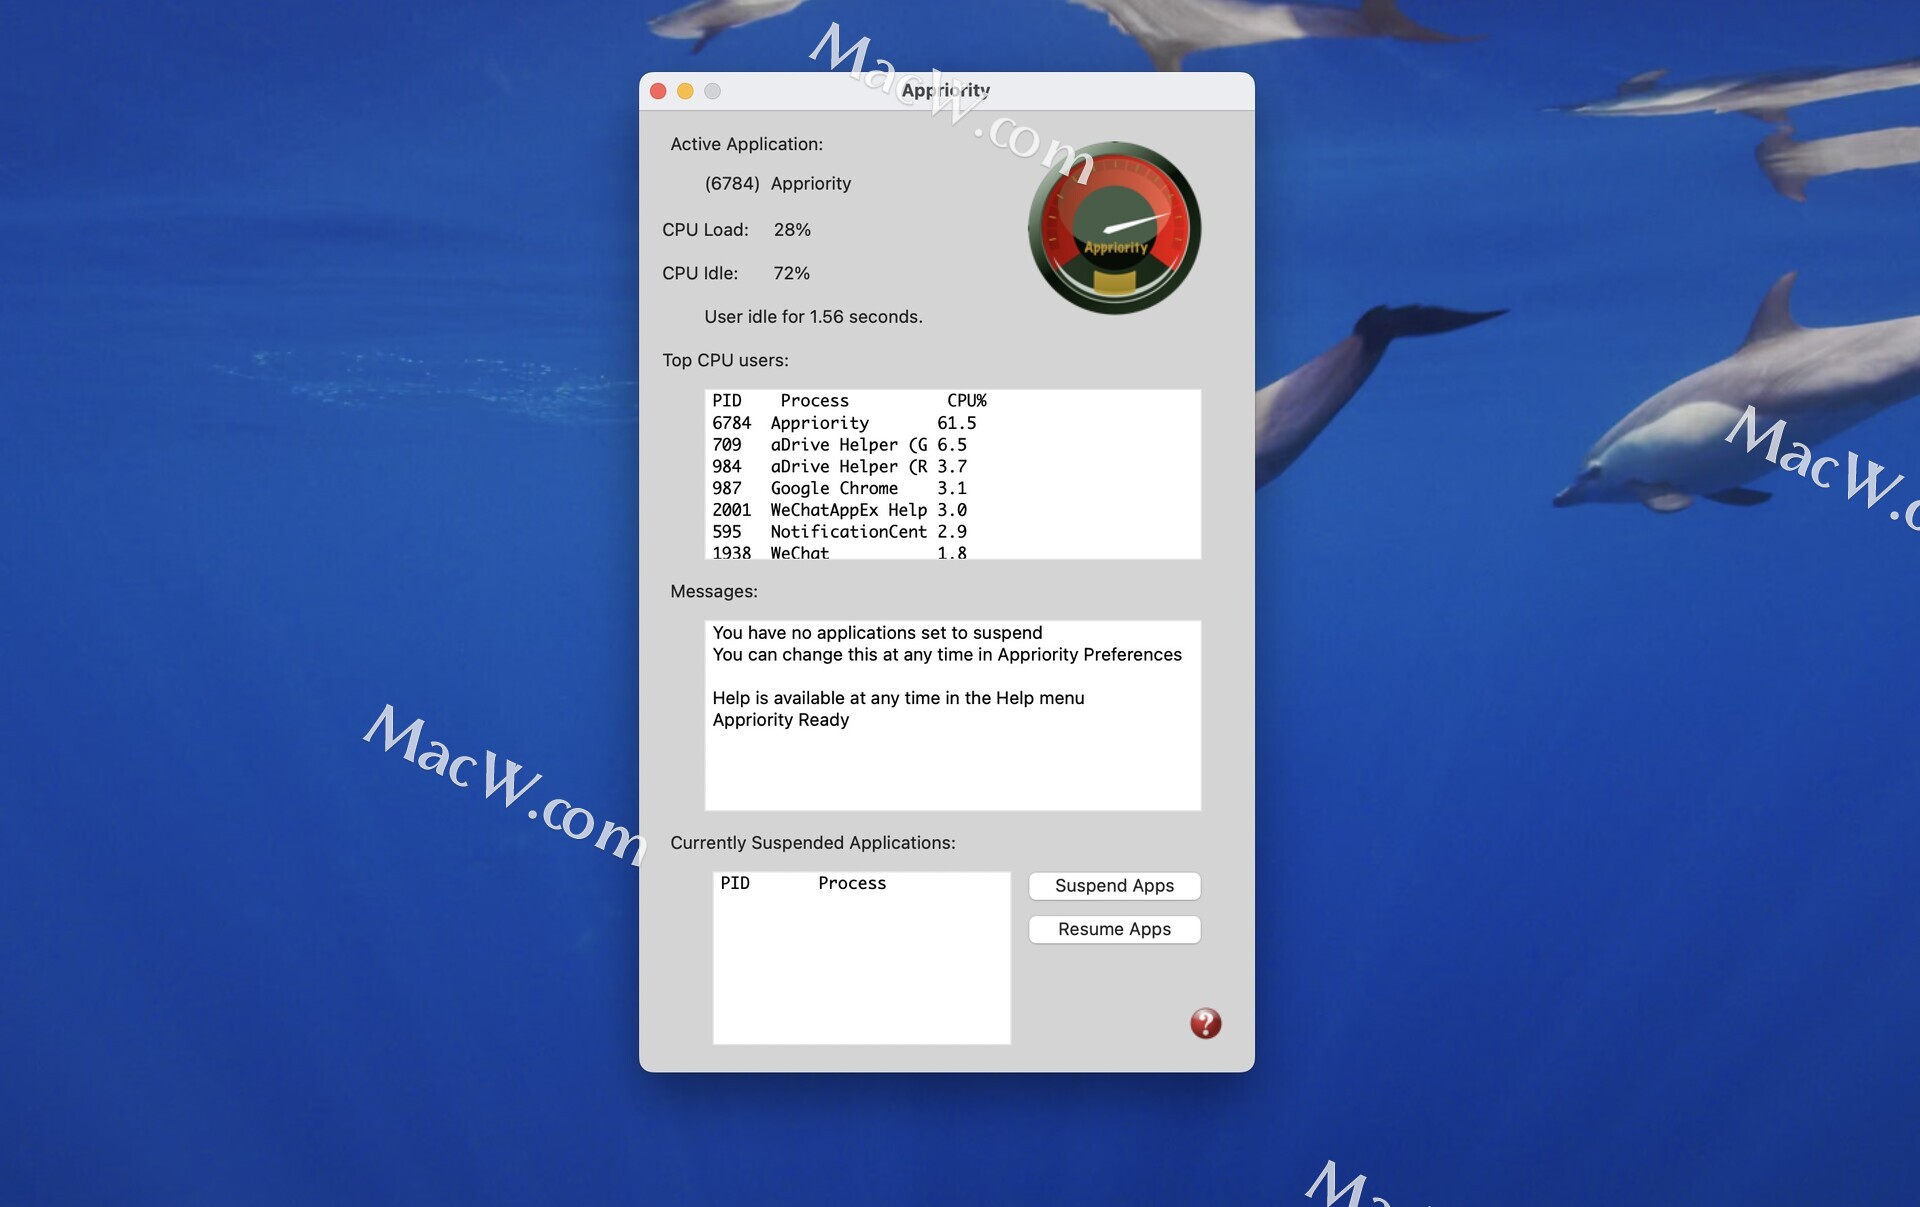1920x1207 pixels.
Task: Click 'You have no applications set to suspend'
Action: click(x=877, y=633)
